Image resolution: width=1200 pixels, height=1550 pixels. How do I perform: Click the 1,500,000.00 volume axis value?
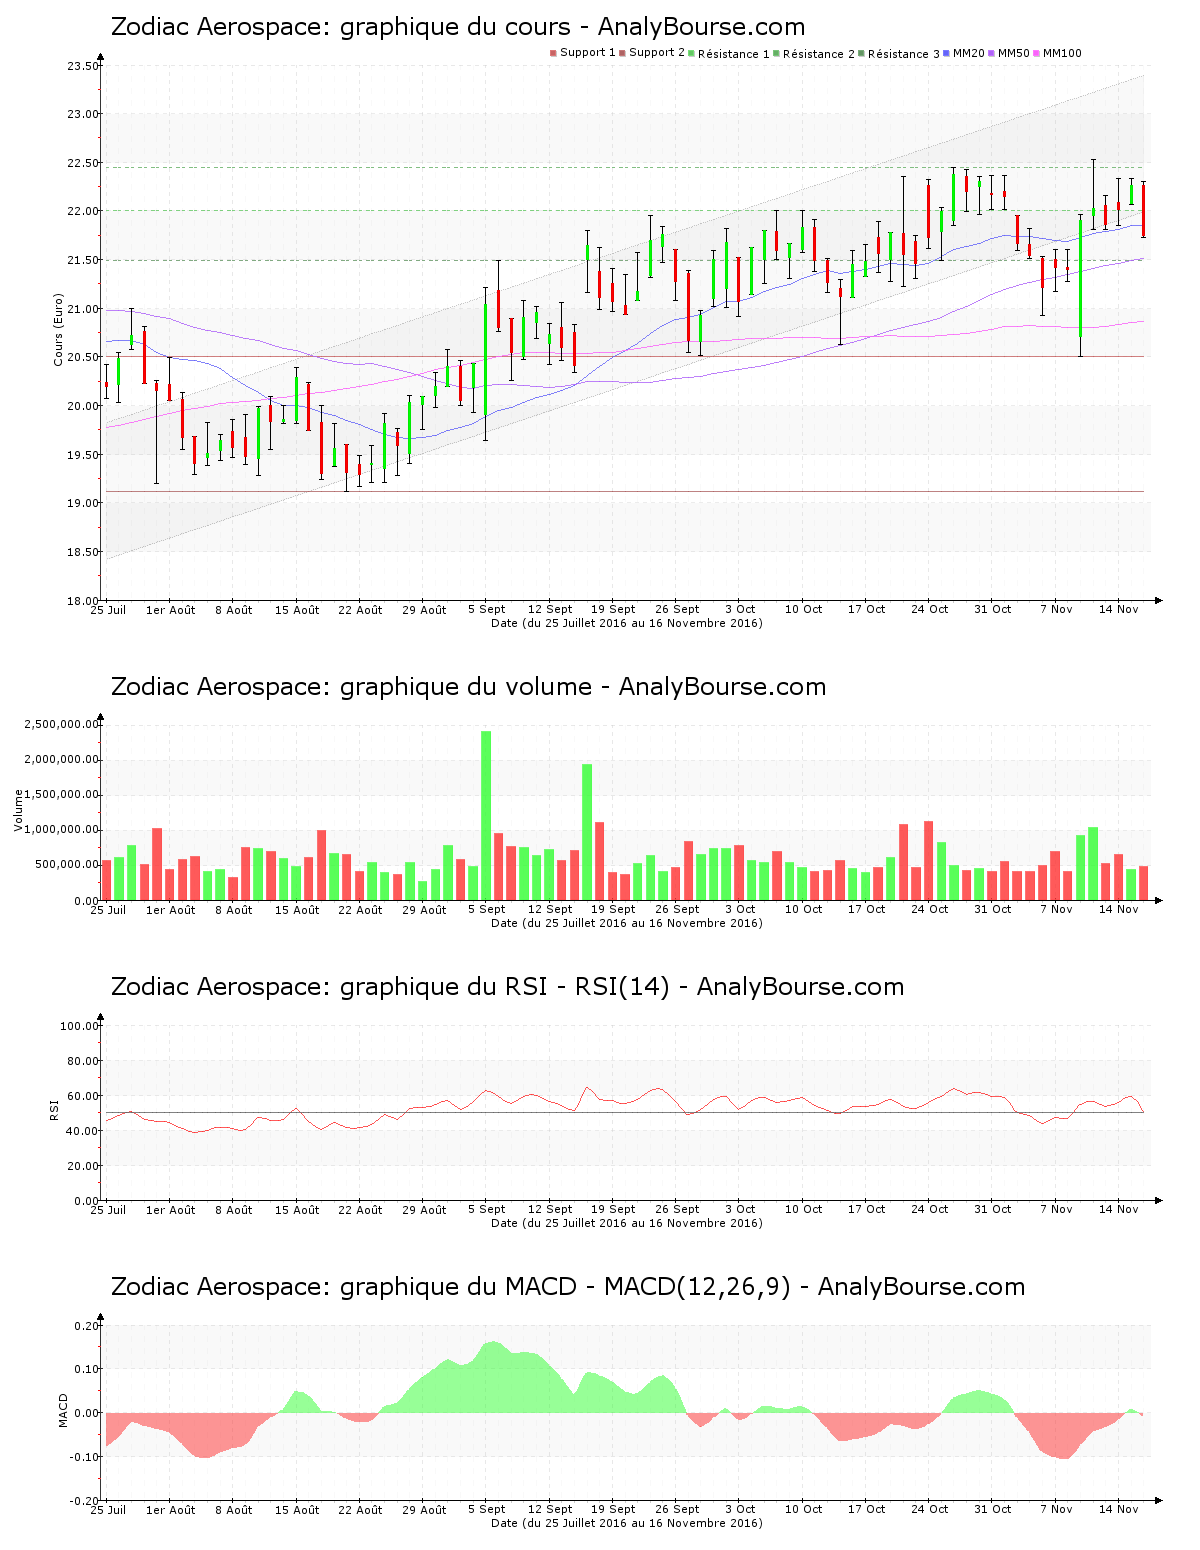[x=62, y=795]
